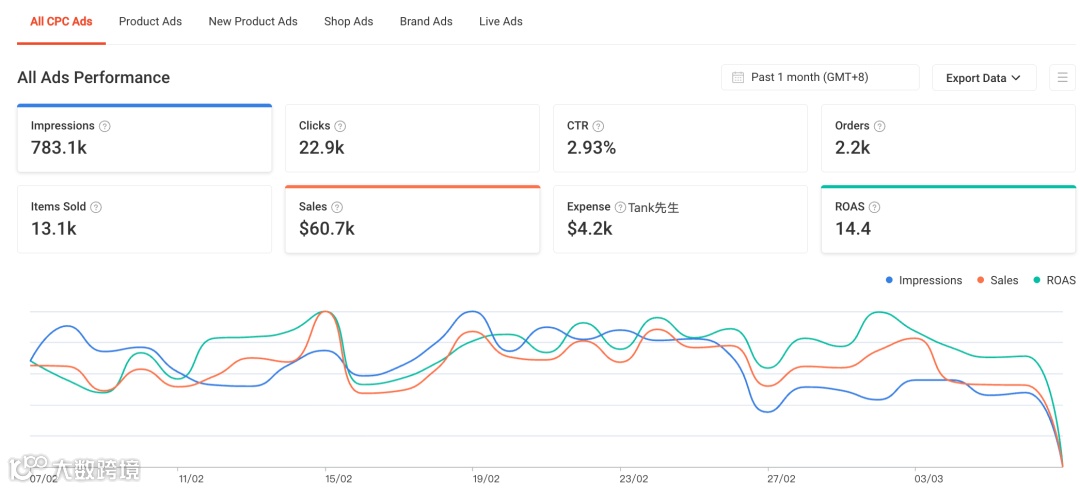This screenshot has width=1080, height=489.
Task: Toggle the Sales metric card
Action: pyautogui.click(x=412, y=219)
